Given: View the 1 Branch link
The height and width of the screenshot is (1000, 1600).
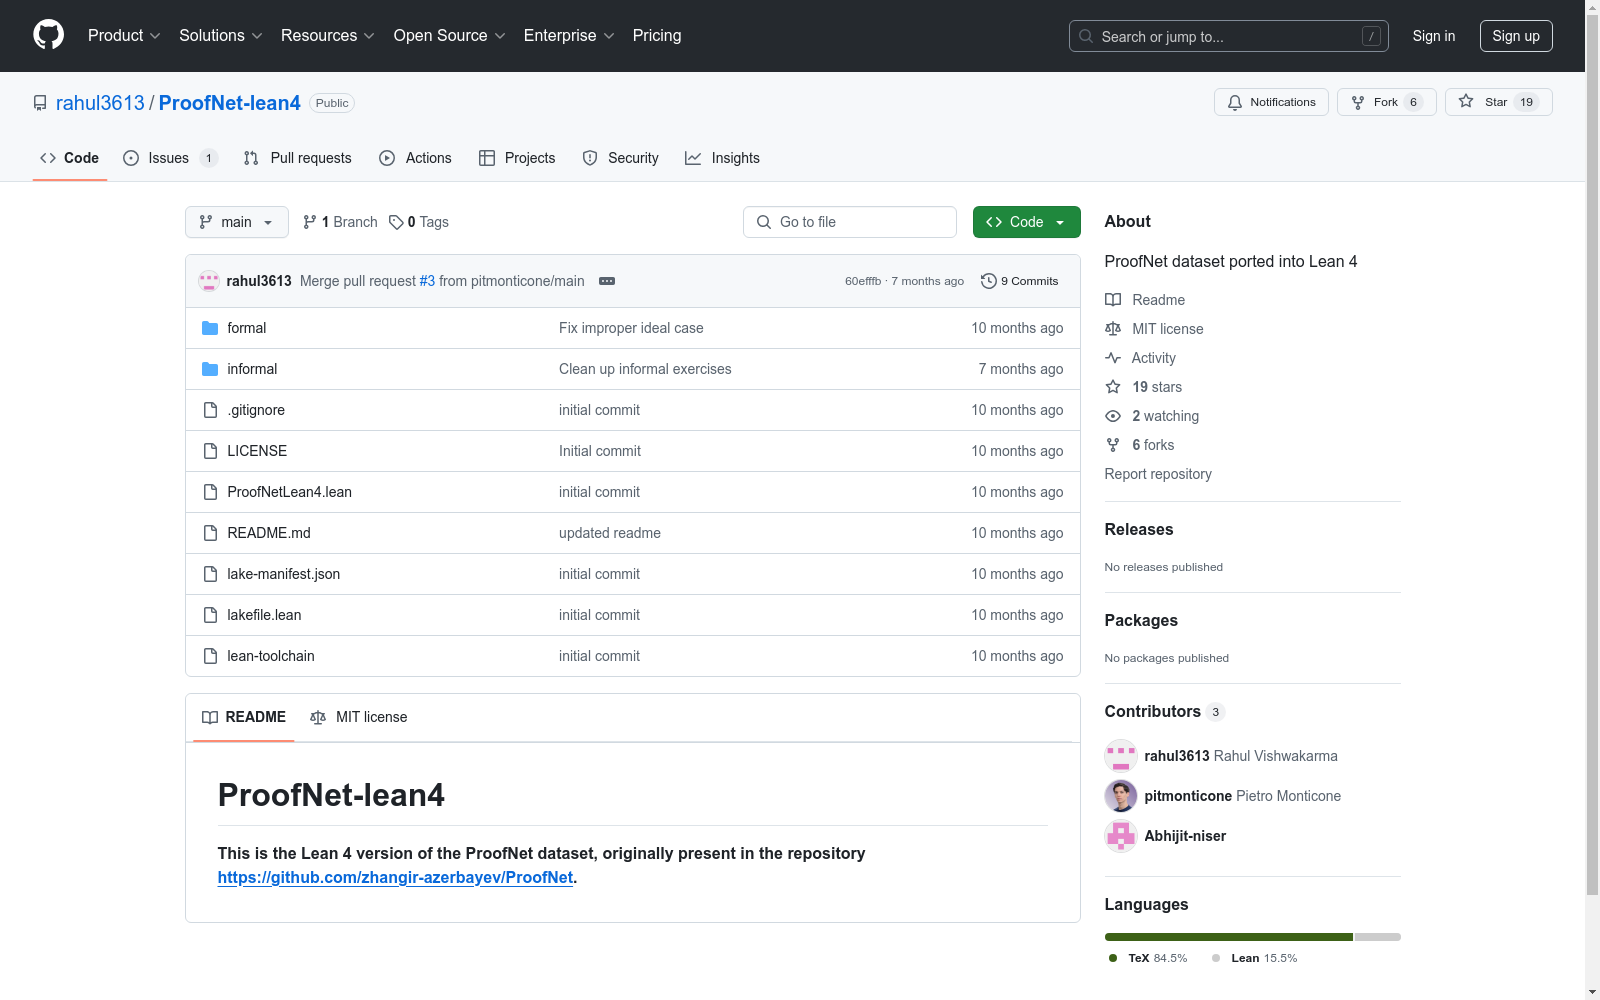Looking at the screenshot, I should click(340, 222).
